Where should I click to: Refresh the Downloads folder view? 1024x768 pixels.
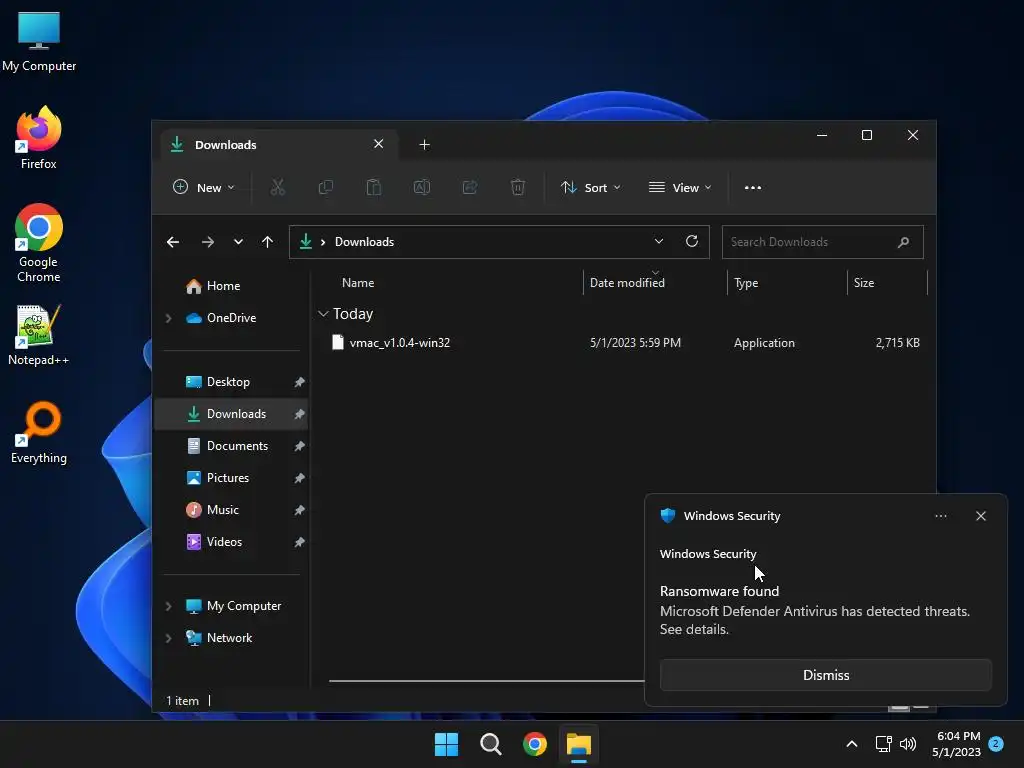(692, 241)
